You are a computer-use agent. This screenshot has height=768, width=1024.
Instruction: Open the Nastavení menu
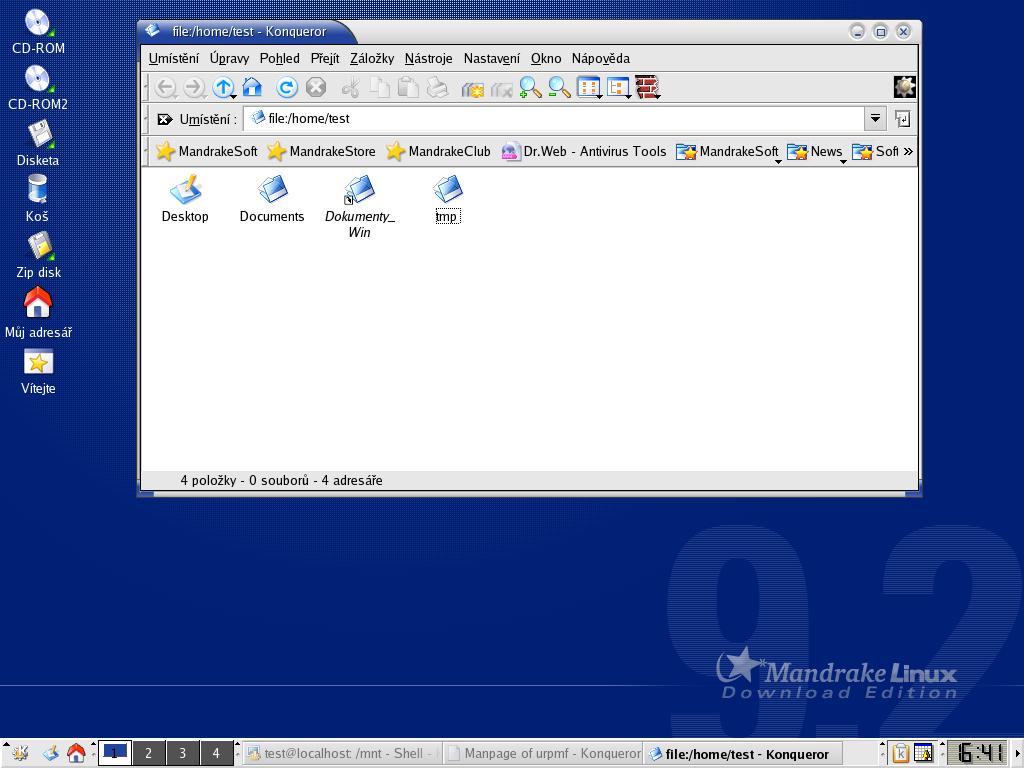(x=492, y=58)
